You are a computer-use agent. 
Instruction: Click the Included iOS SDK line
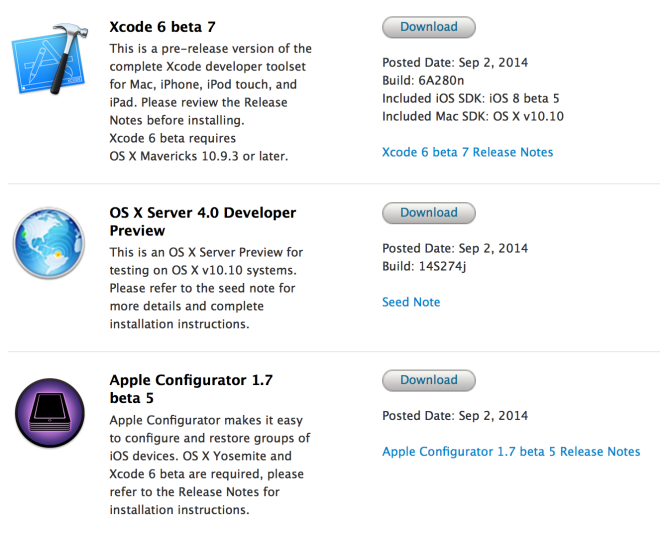coord(470,99)
